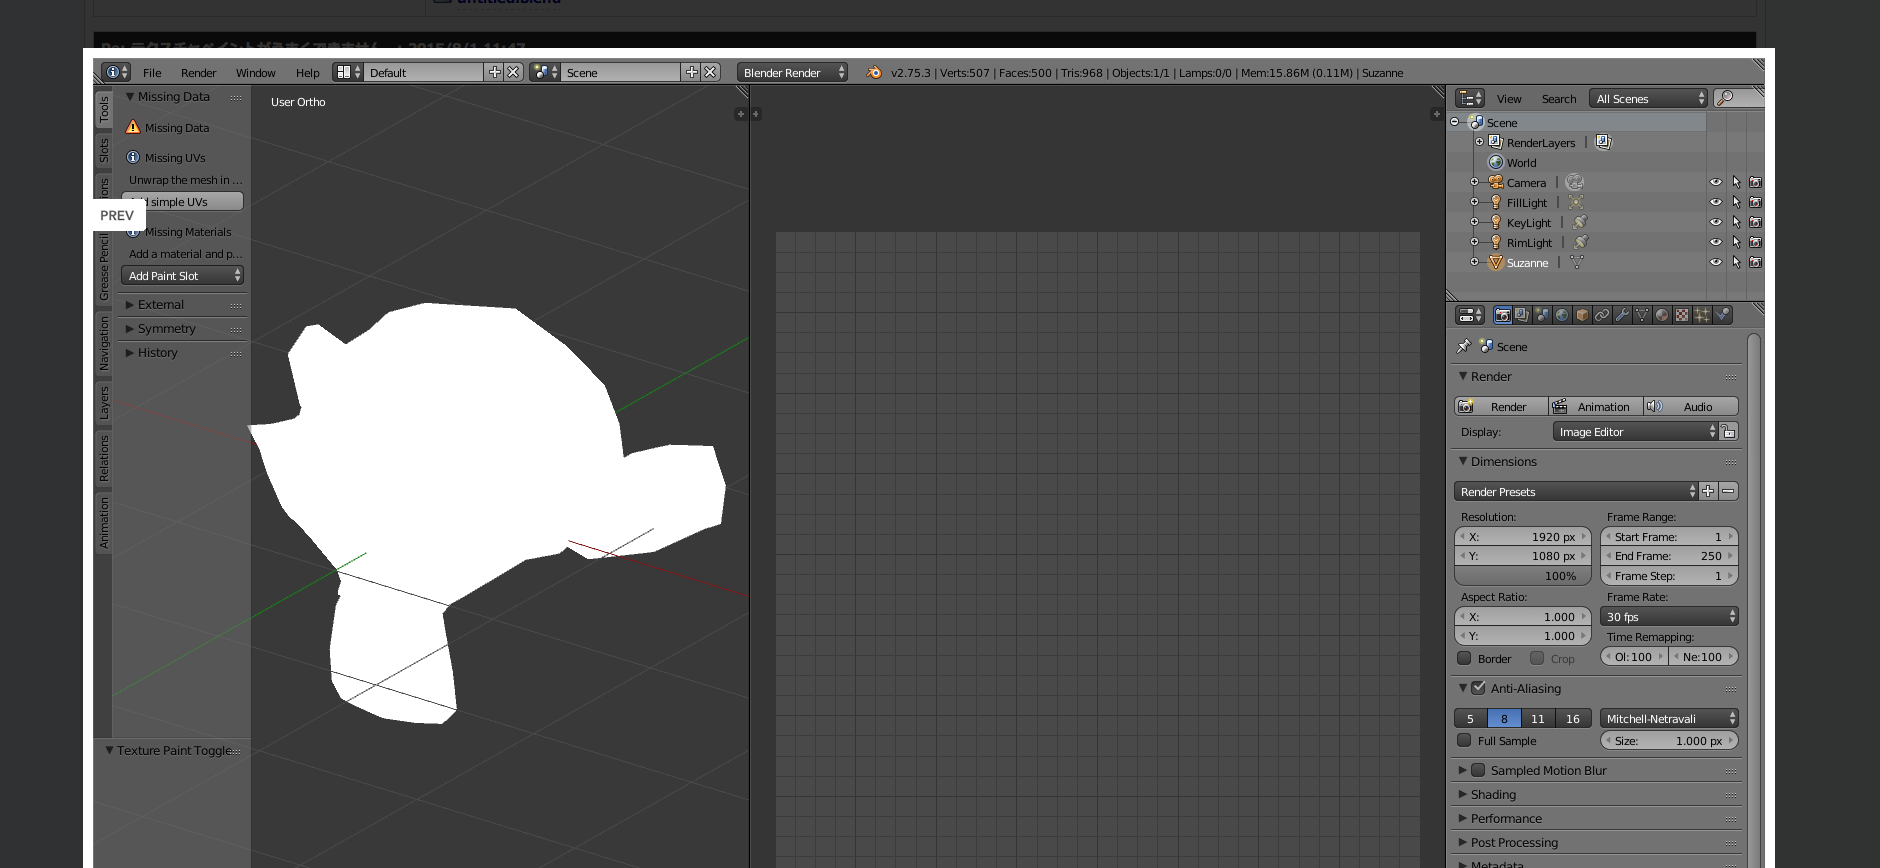Open Mitchell-Netravali filter dropdown
This screenshot has width=1880, height=868.
tap(1669, 718)
